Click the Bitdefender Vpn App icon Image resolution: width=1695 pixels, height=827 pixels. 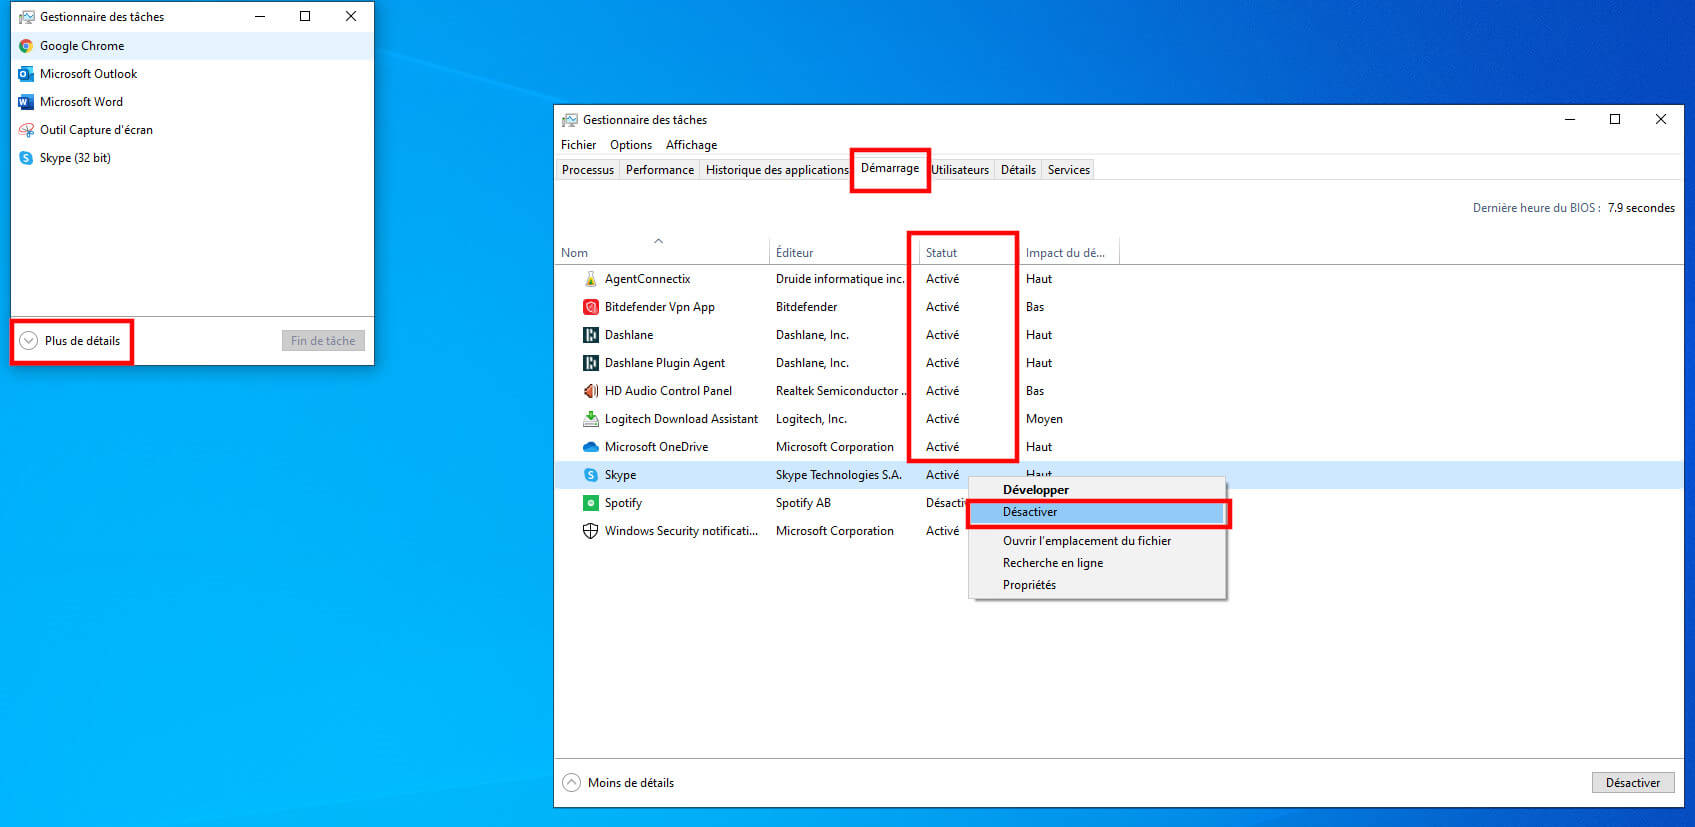591,307
